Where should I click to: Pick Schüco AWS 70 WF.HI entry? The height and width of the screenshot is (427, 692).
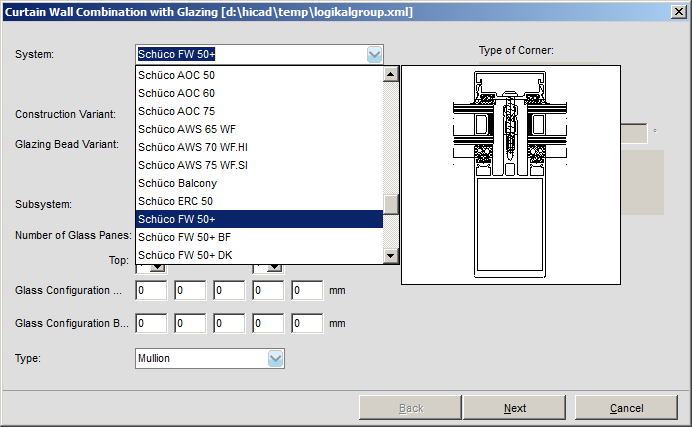tap(259, 147)
